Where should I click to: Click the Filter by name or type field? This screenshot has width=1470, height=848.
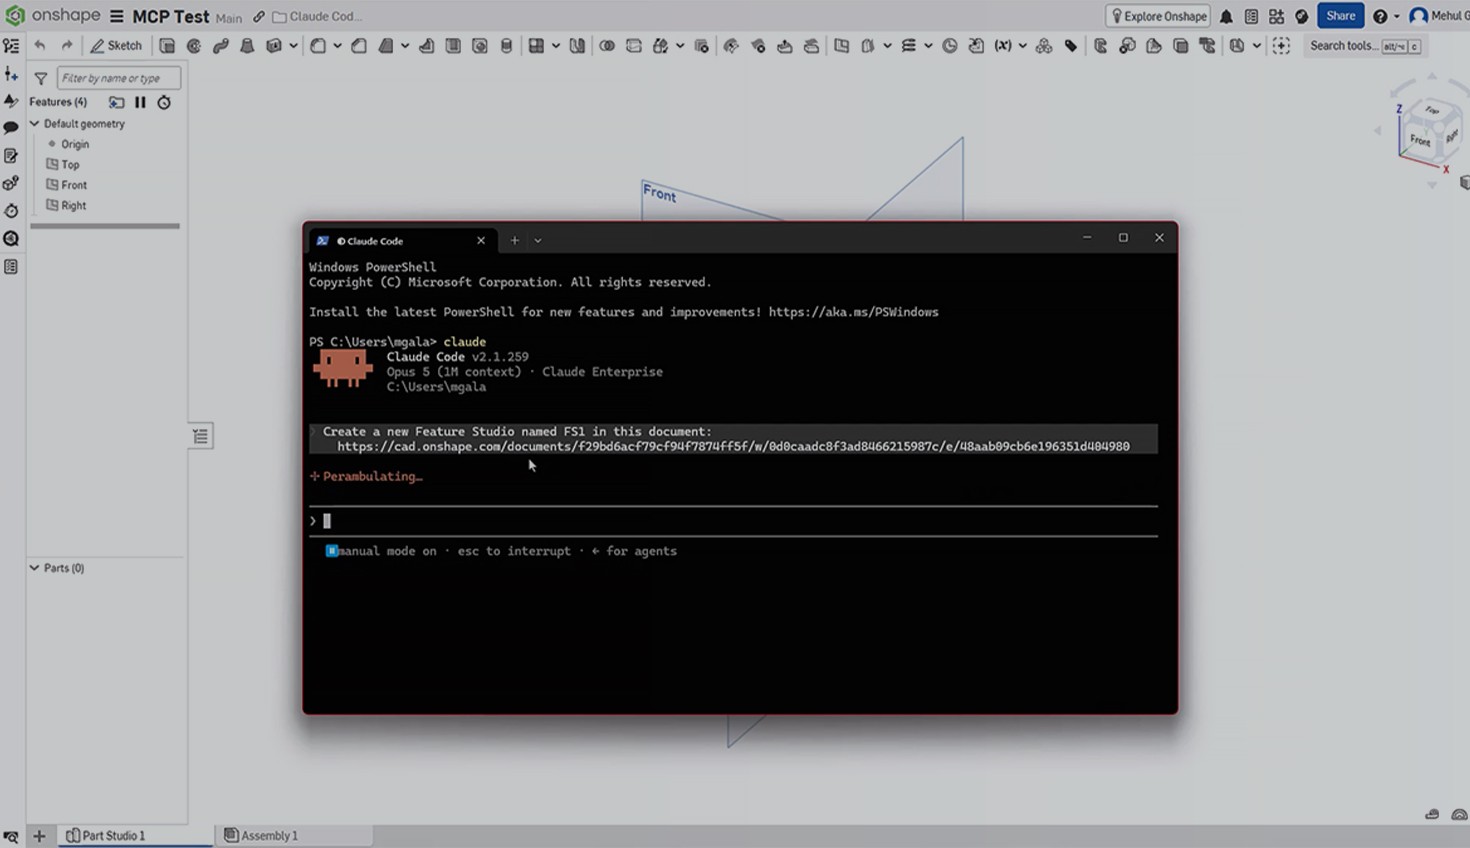pos(119,78)
